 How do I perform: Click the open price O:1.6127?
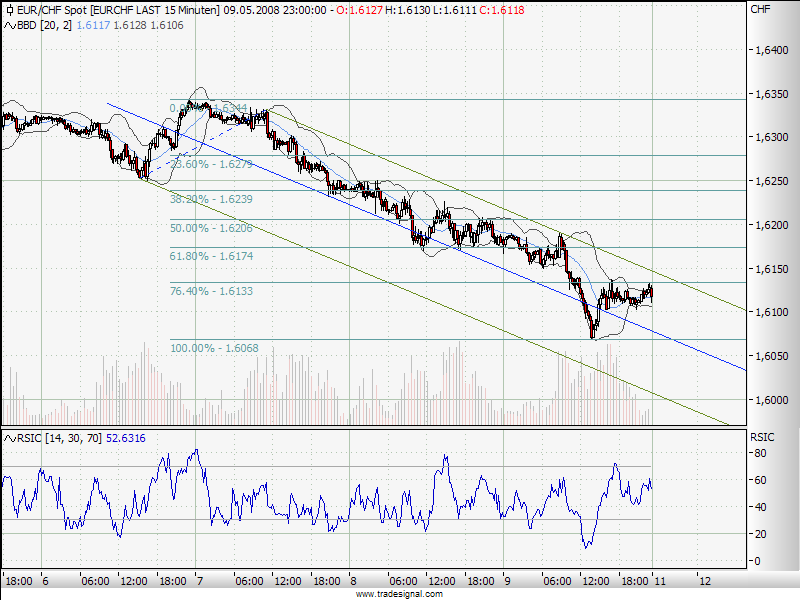click(x=360, y=10)
